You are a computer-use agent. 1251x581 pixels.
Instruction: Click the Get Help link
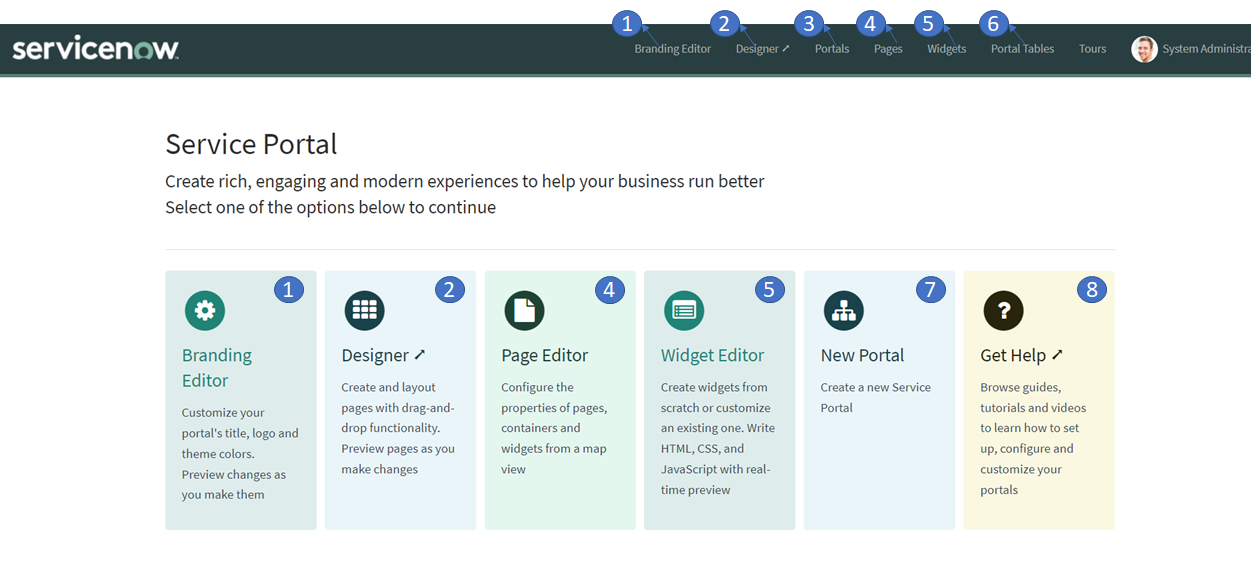click(1021, 355)
